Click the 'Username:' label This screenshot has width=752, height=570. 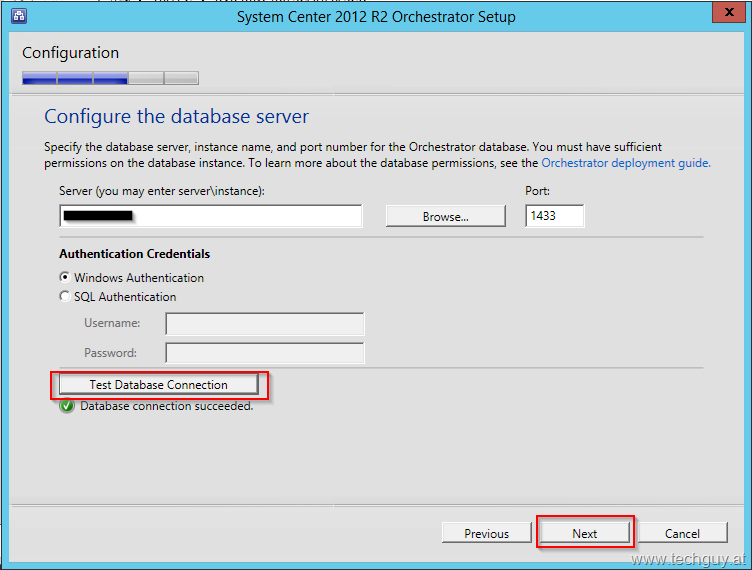pos(112,323)
